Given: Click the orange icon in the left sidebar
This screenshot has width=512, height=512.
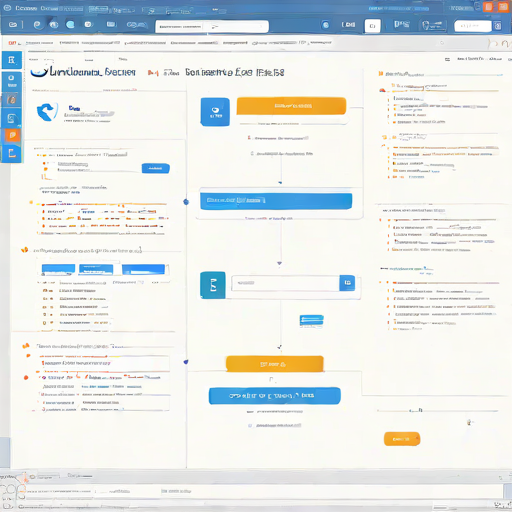Looking at the screenshot, I should [x=12, y=135].
